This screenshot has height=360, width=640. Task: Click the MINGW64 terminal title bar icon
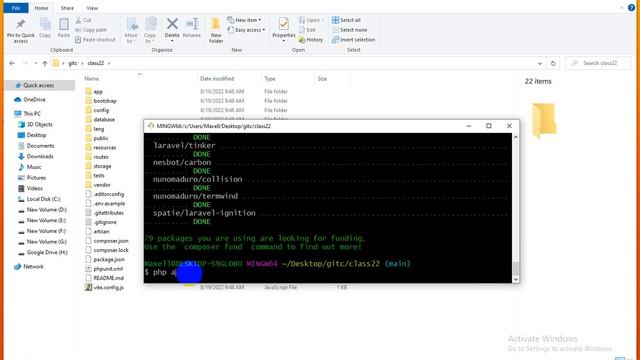(x=151, y=126)
